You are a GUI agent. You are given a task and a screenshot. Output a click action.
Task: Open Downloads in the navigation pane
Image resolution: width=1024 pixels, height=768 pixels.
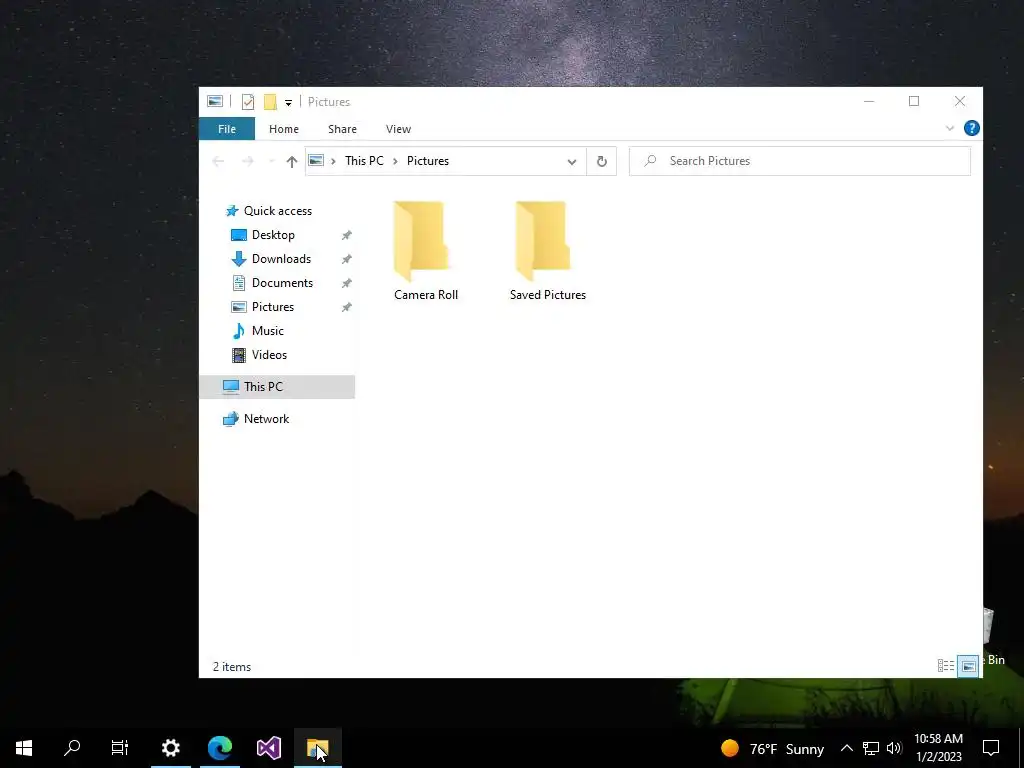281,259
